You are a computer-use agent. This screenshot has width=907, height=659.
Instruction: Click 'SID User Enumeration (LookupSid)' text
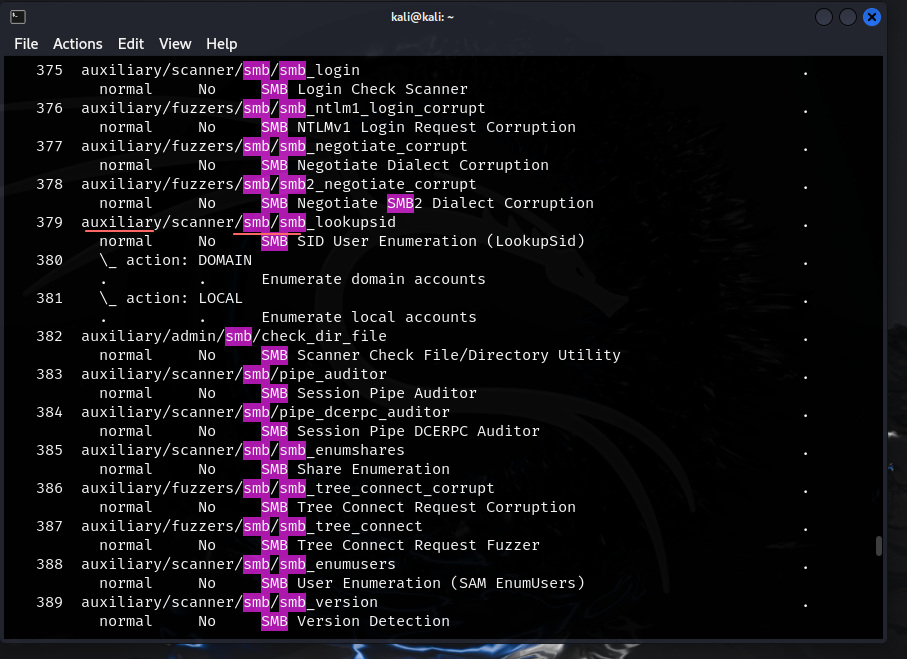(441, 242)
